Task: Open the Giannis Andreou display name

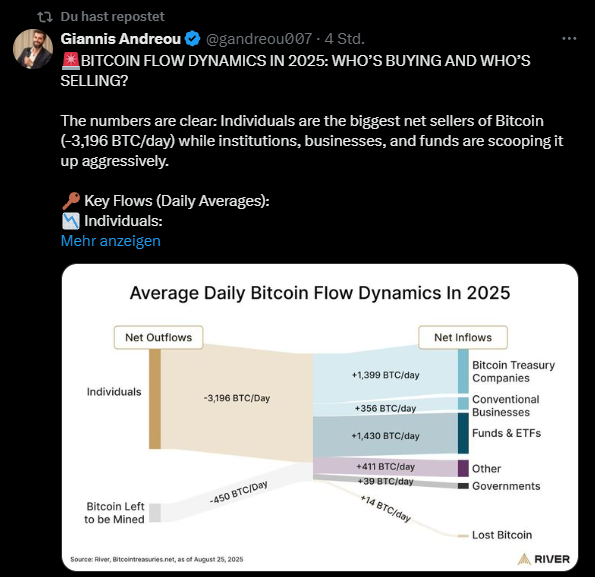Action: 121,39
